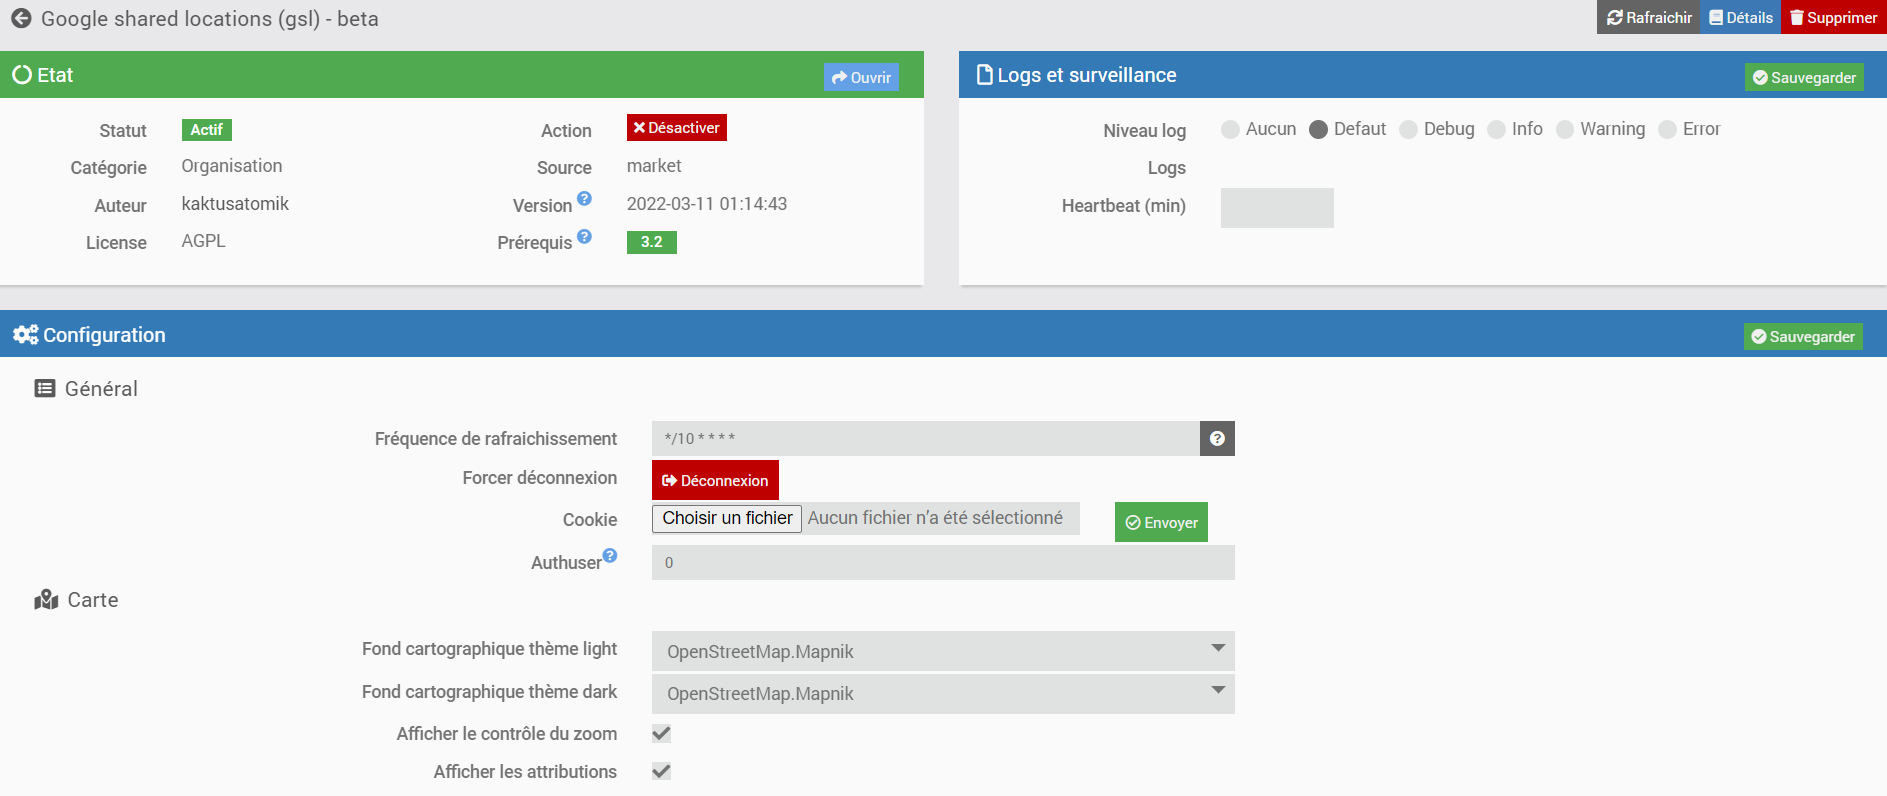Click the Niveau log label
This screenshot has height=796, width=1887.
tap(1145, 131)
